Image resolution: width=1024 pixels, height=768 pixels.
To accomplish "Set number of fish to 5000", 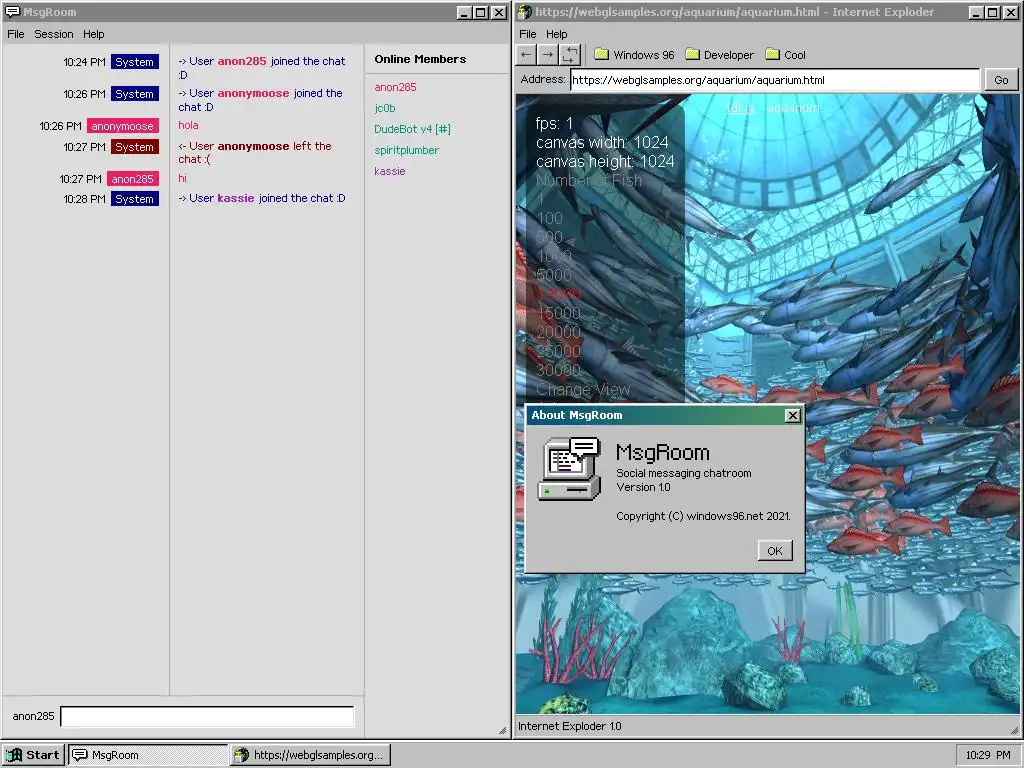I will click(553, 275).
